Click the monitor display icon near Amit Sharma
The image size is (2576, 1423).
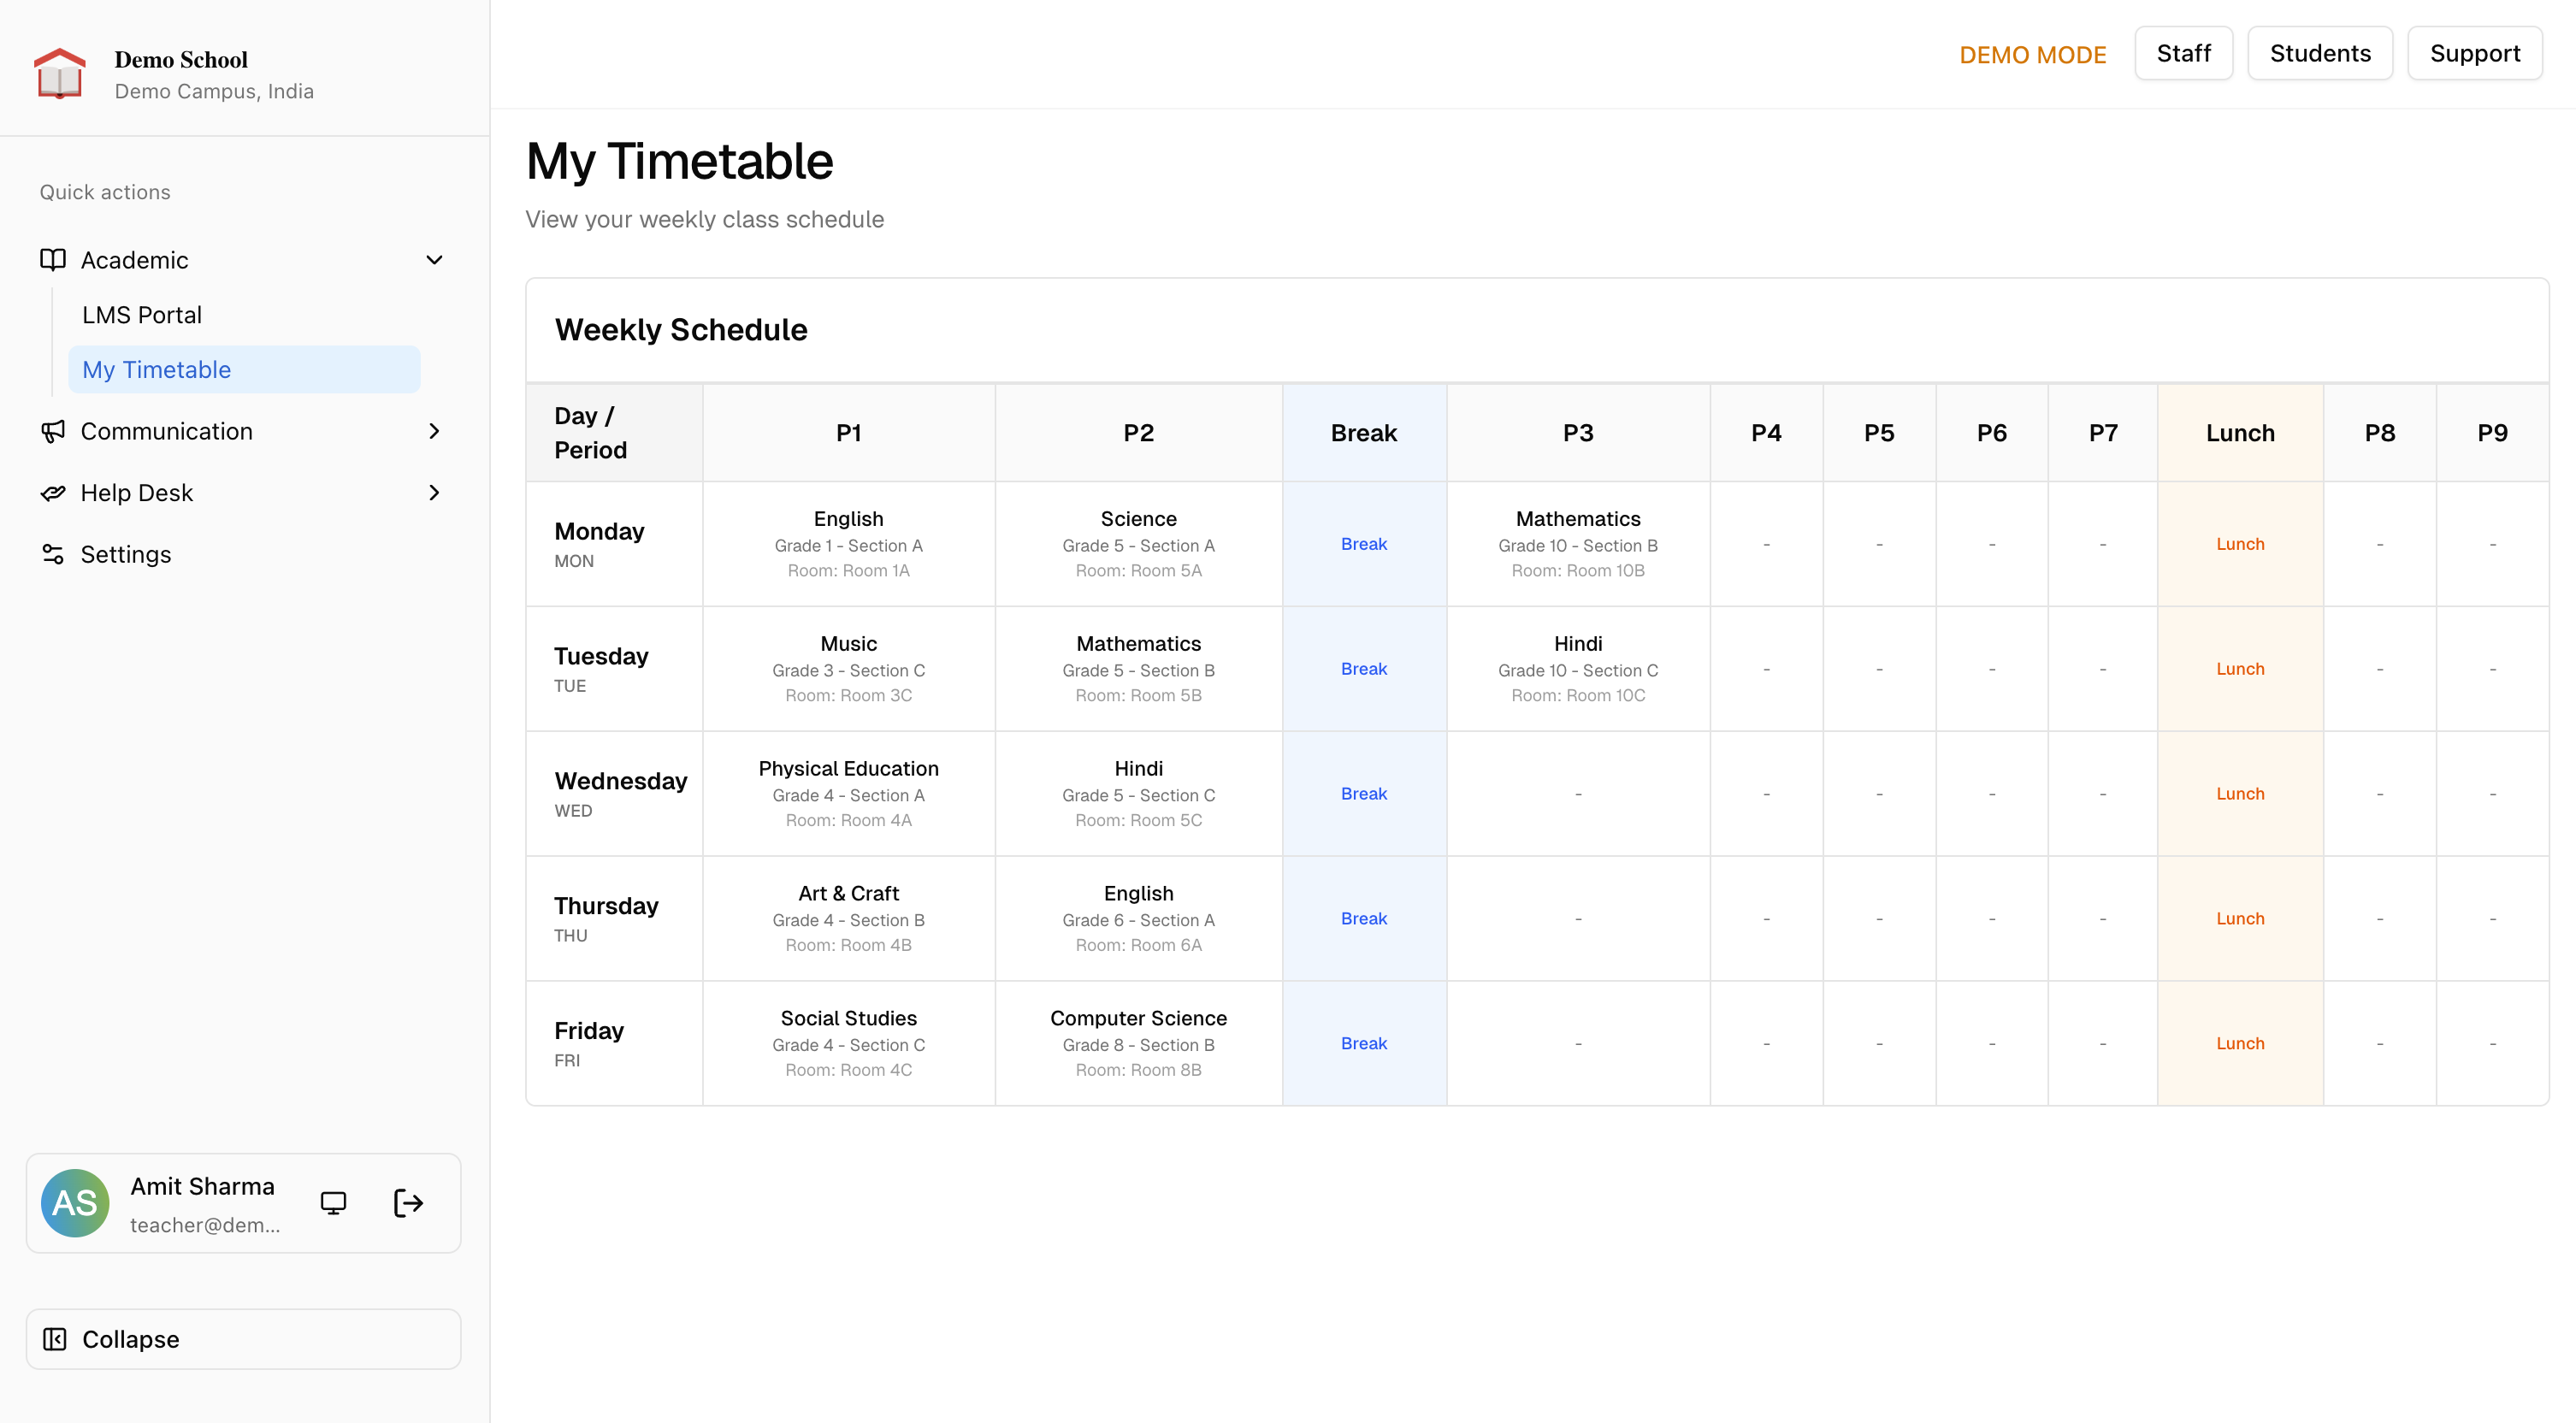pos(333,1202)
